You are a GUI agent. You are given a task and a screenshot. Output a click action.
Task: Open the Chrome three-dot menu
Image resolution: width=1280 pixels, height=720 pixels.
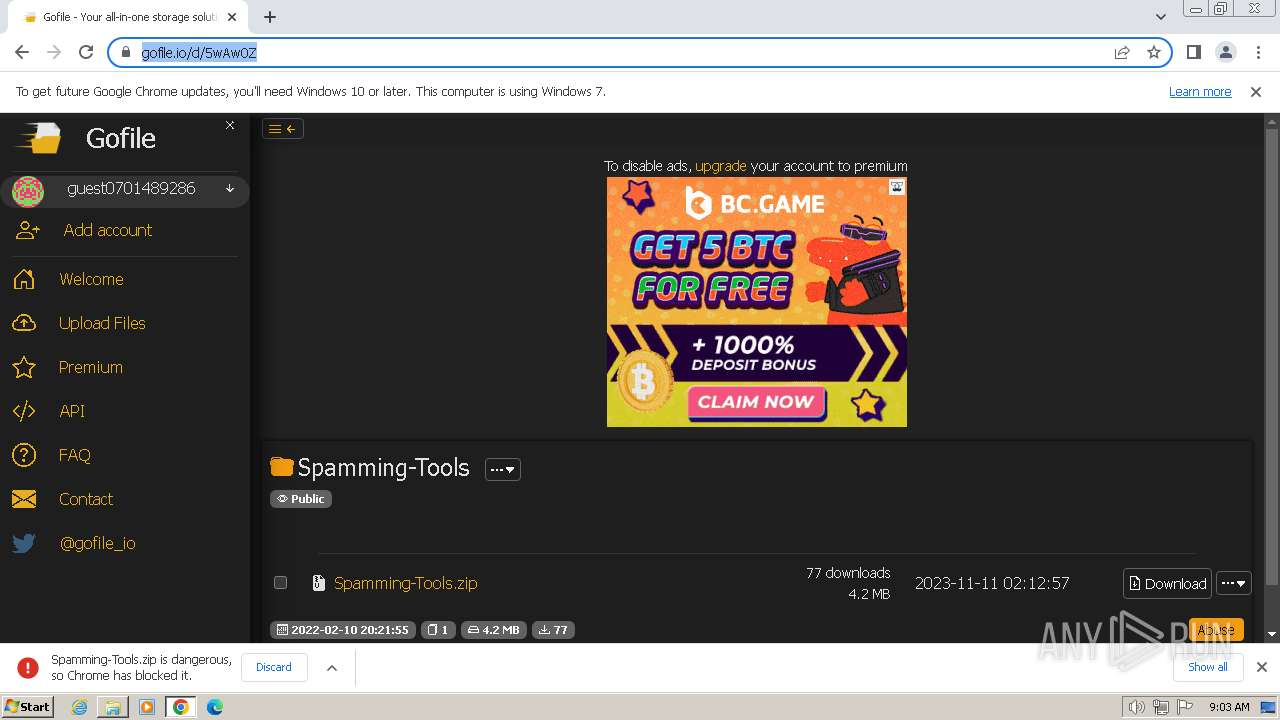click(x=1258, y=52)
